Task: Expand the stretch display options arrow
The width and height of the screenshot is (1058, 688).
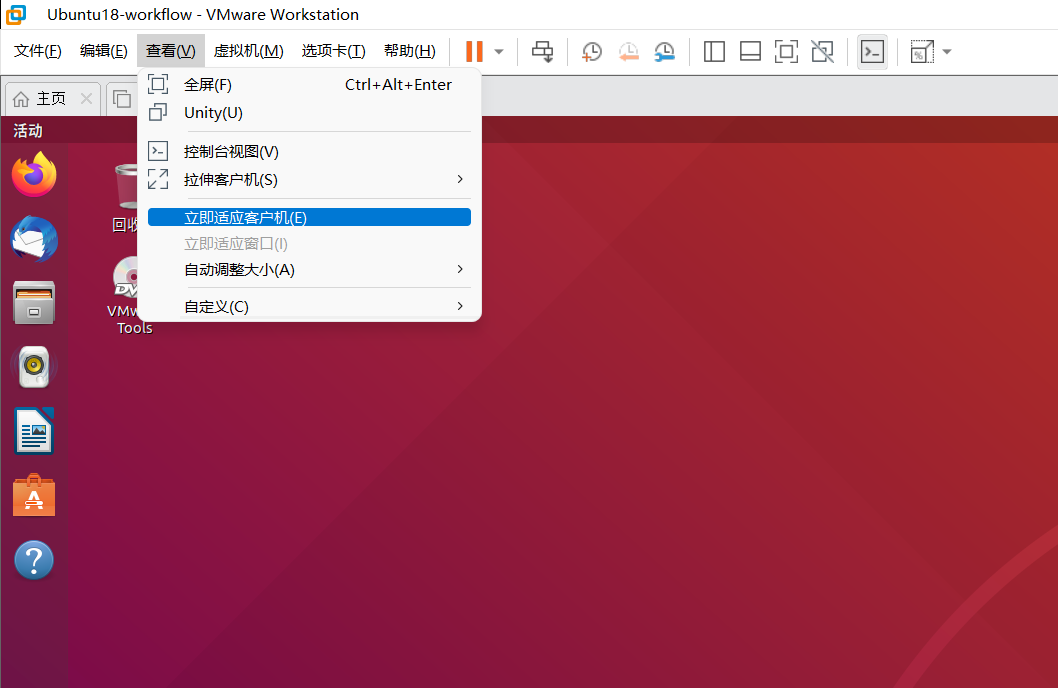Action: (947, 51)
